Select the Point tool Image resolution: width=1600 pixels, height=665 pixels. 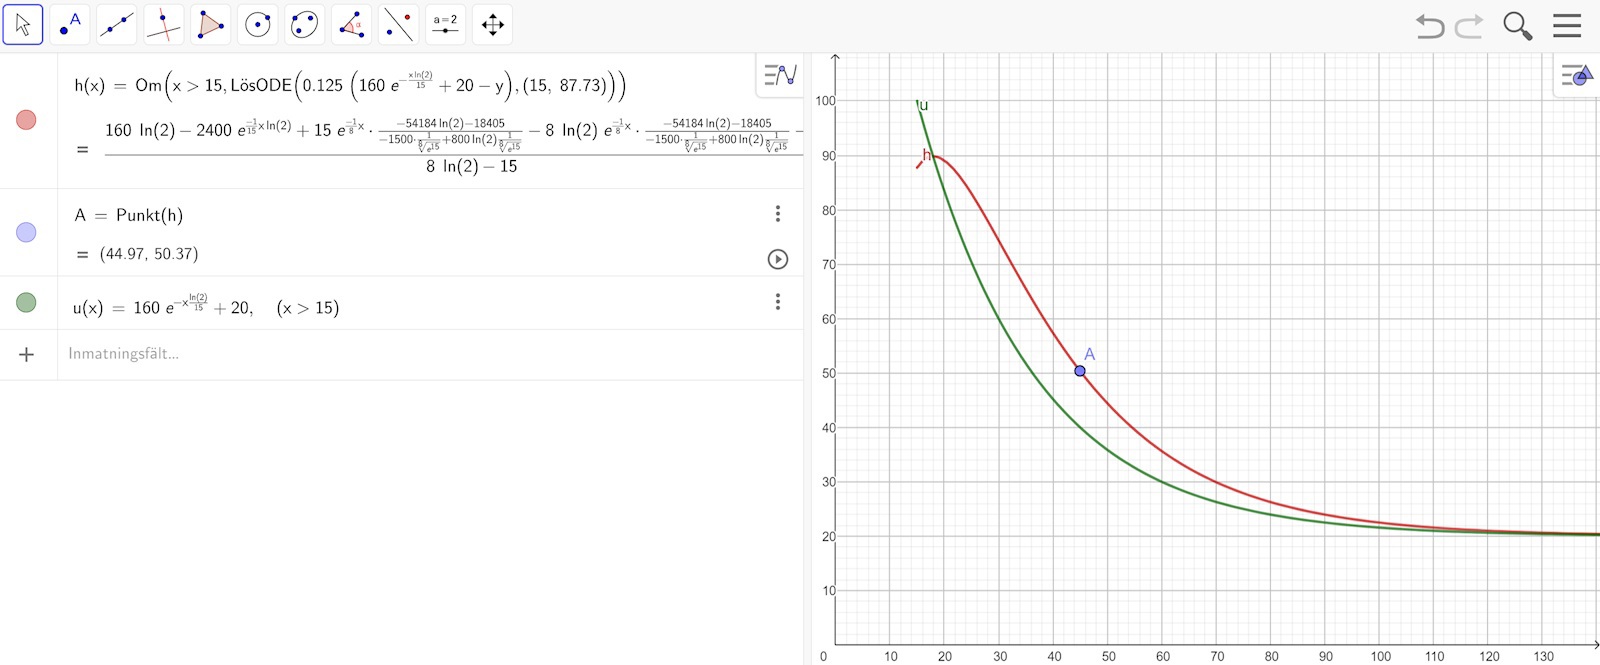click(x=70, y=25)
